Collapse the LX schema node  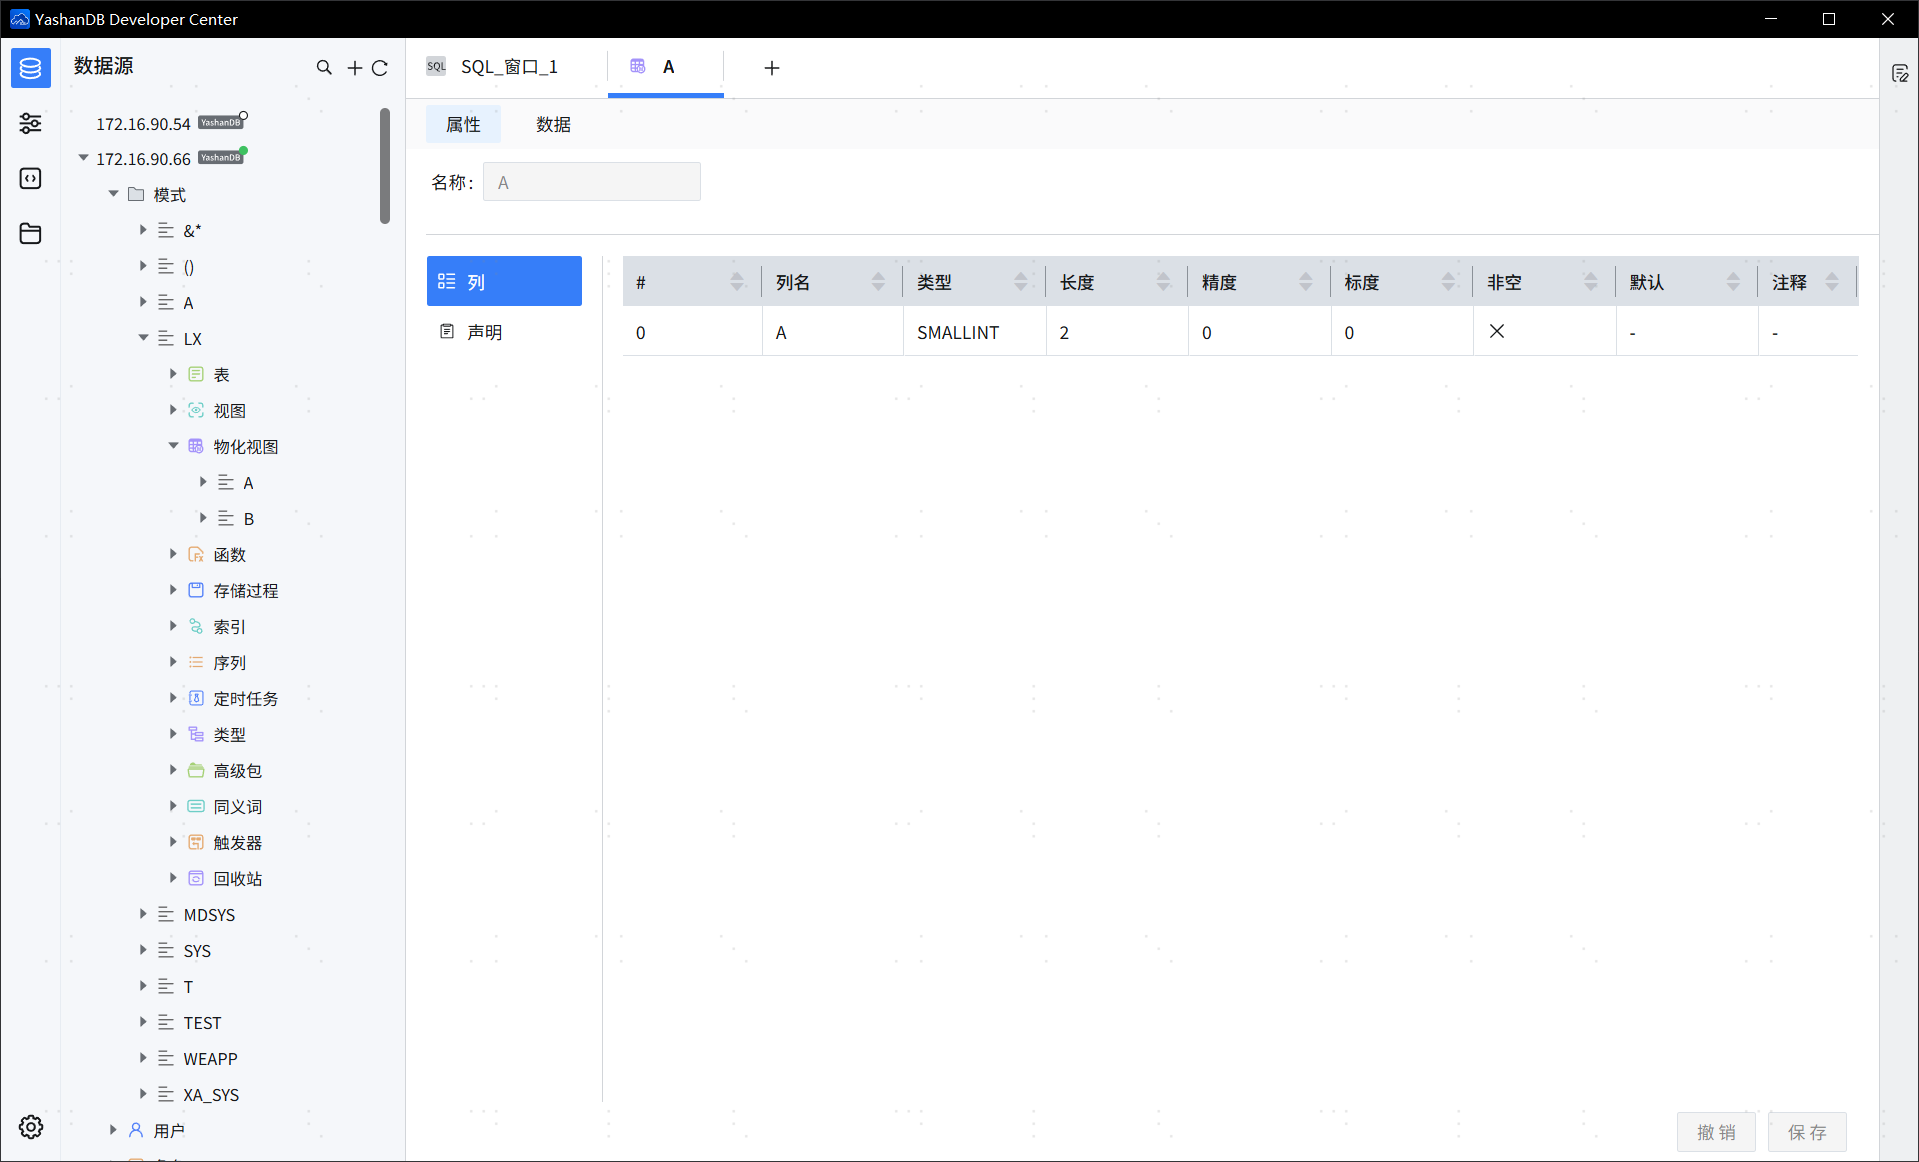click(144, 338)
